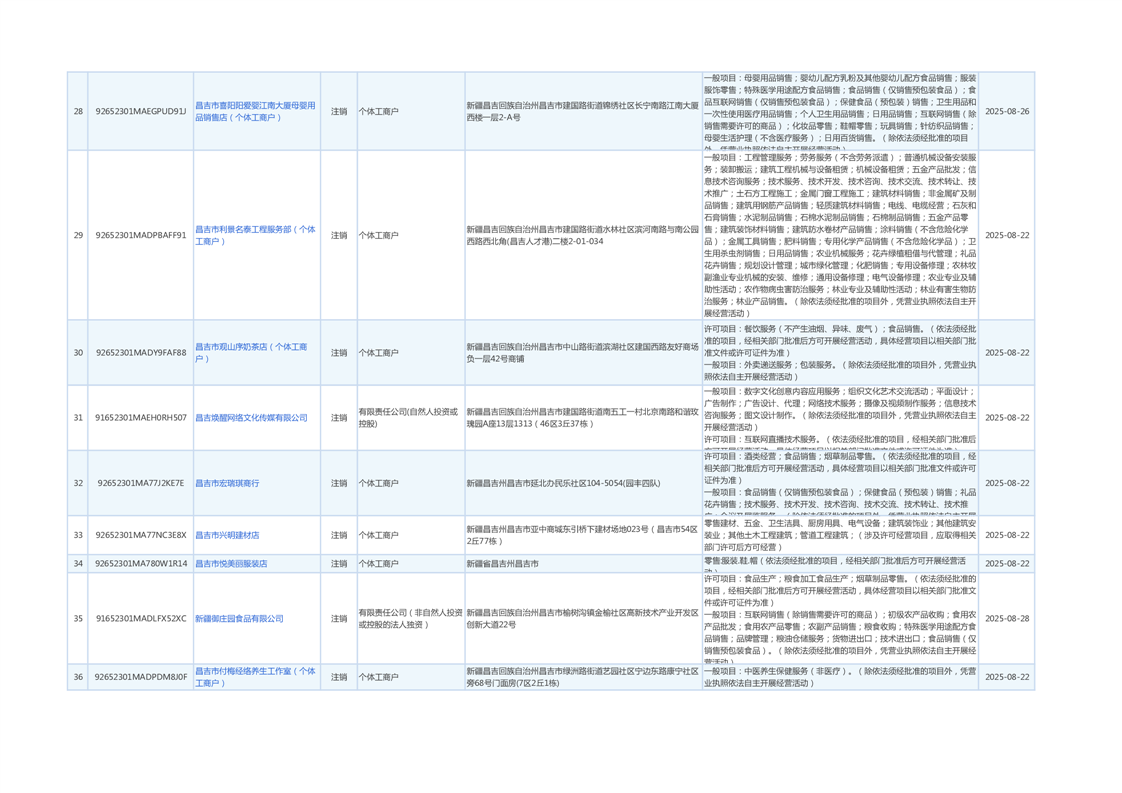Select credit code 91652301MADLFX52XC
Image resolution: width=1122 pixels, height=793 pixels.
coord(141,618)
